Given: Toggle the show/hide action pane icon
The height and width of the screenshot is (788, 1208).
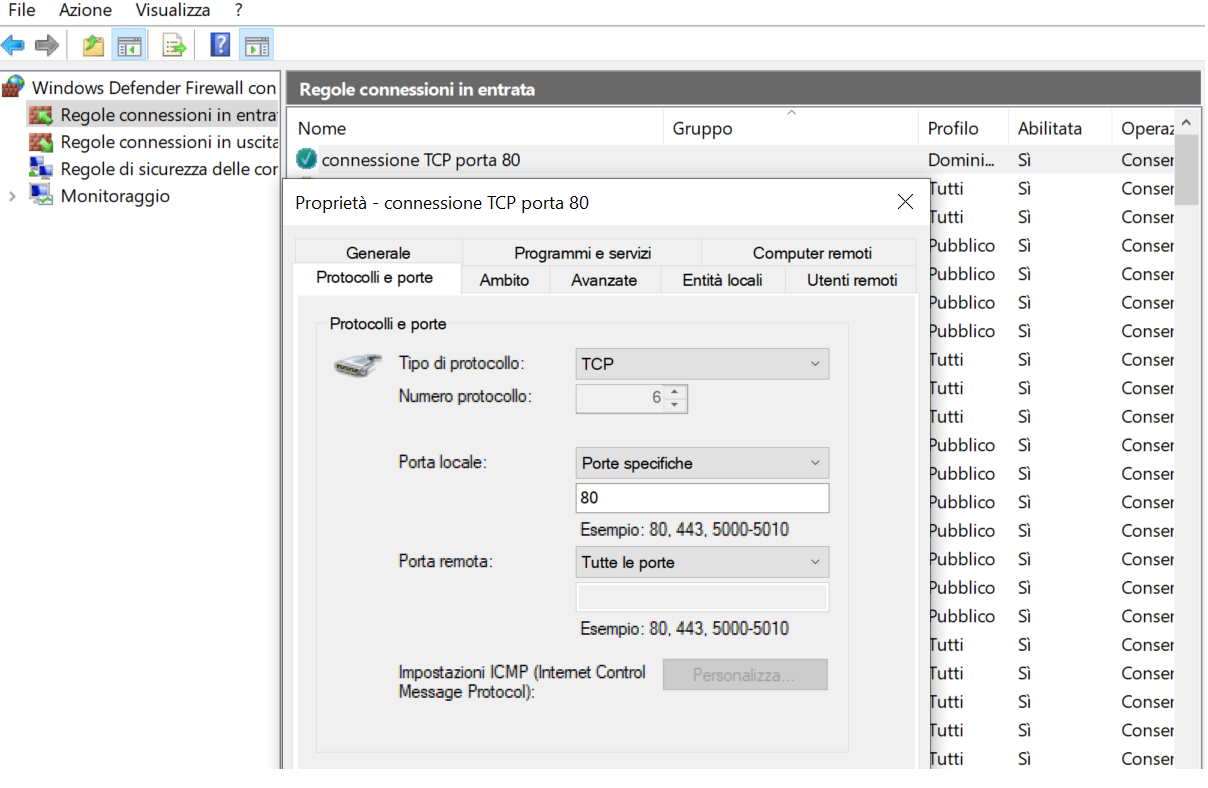Looking at the screenshot, I should 256,45.
